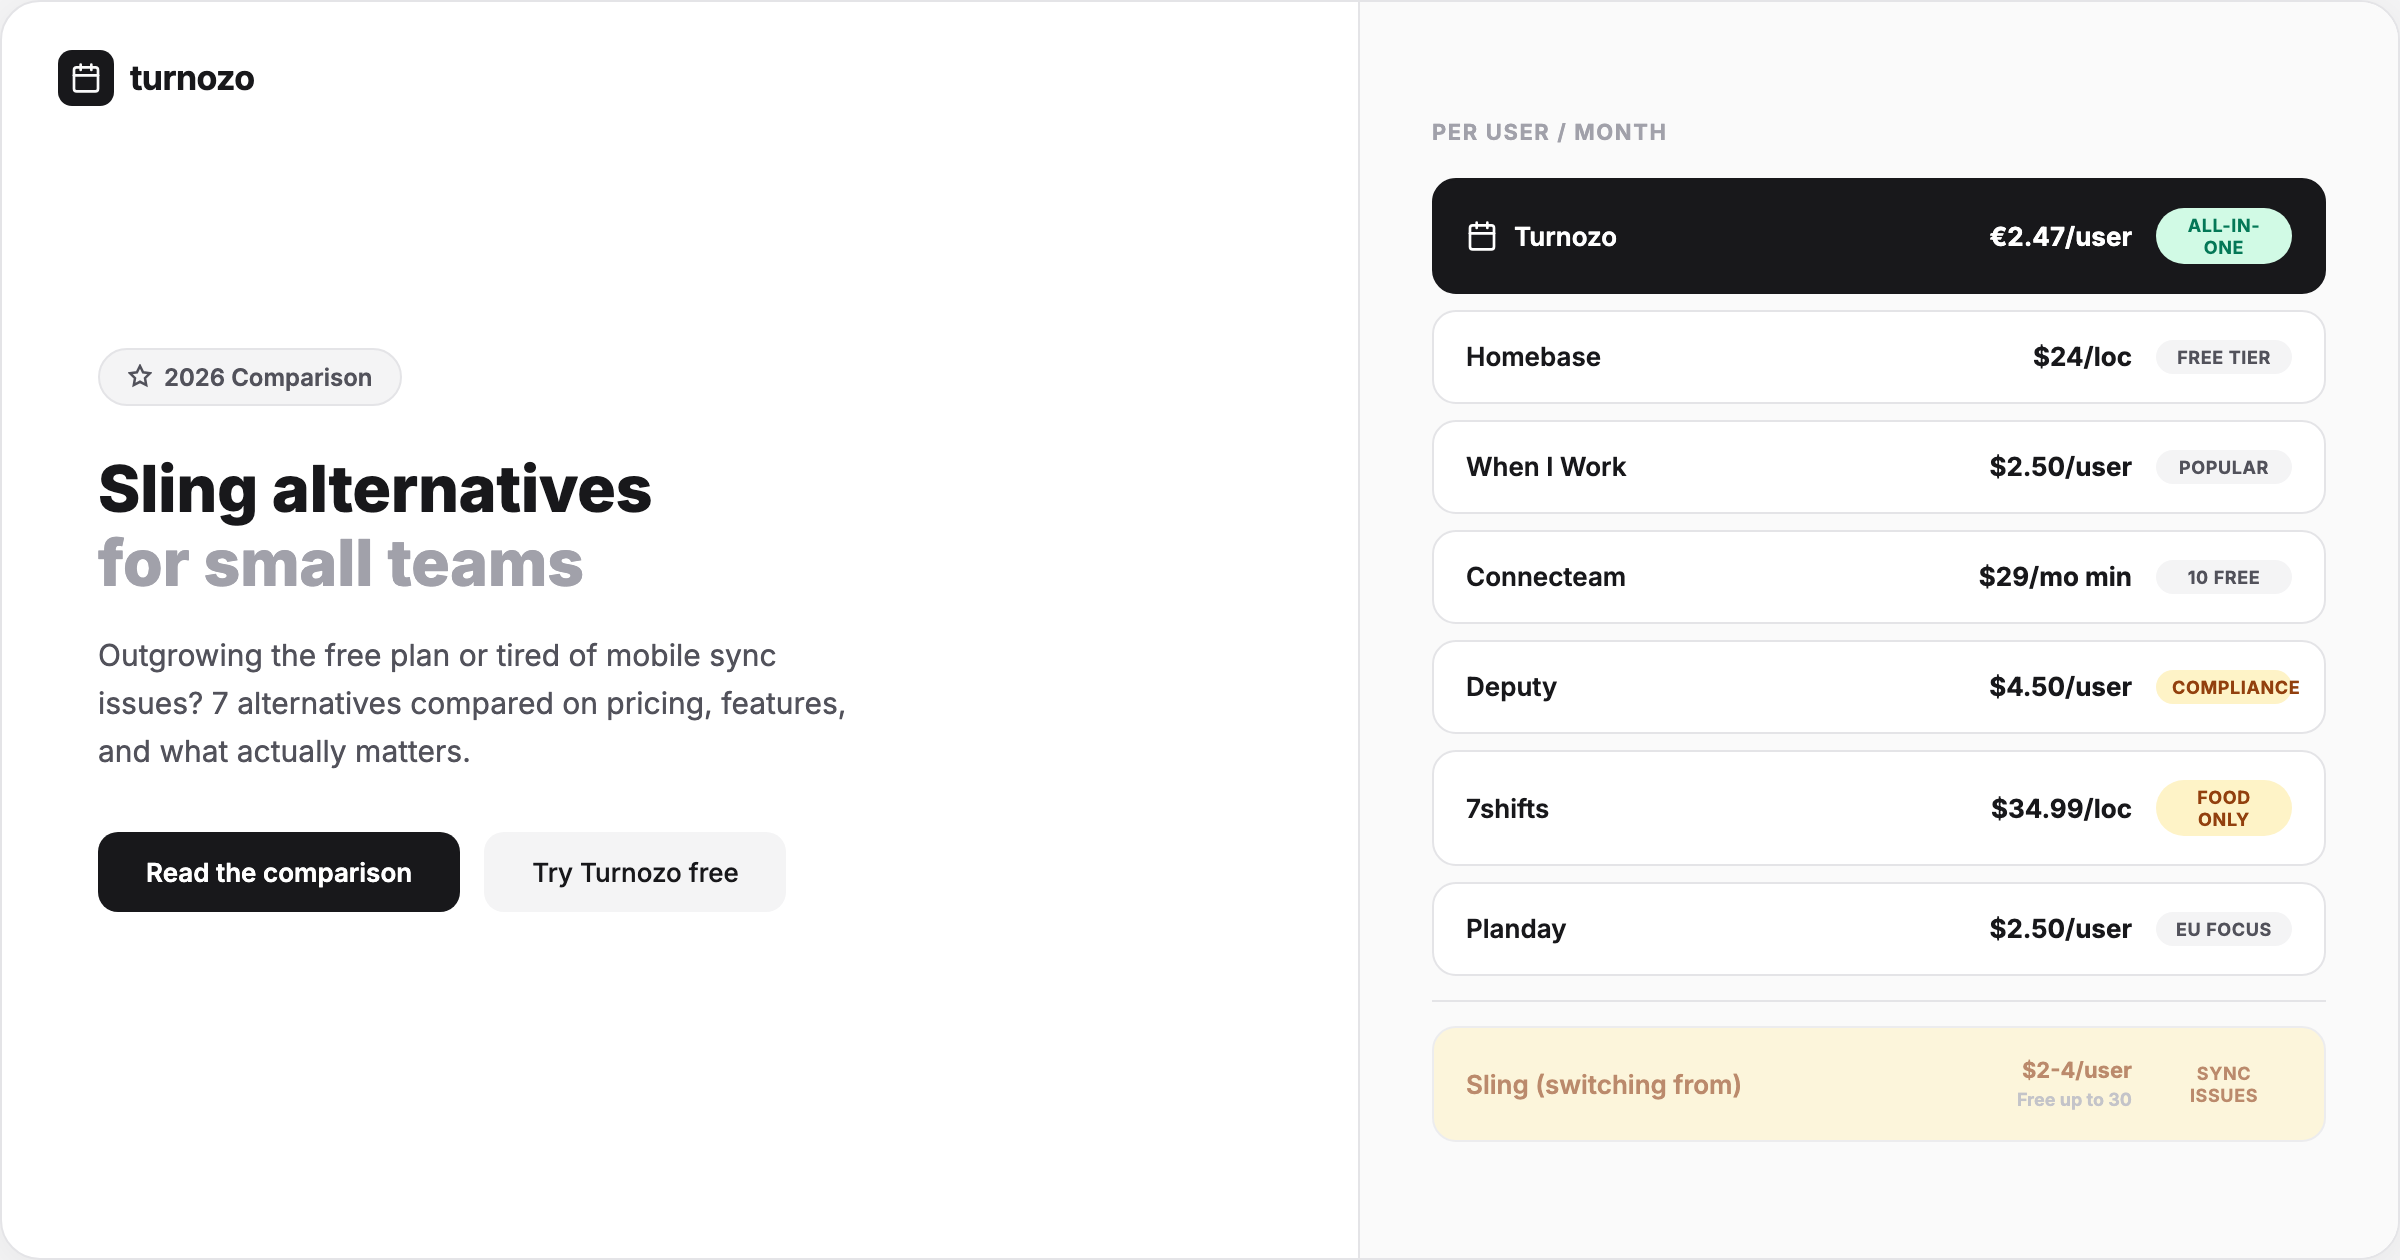Click the Homebase pricing row
The height and width of the screenshot is (1260, 2400).
[1877, 357]
